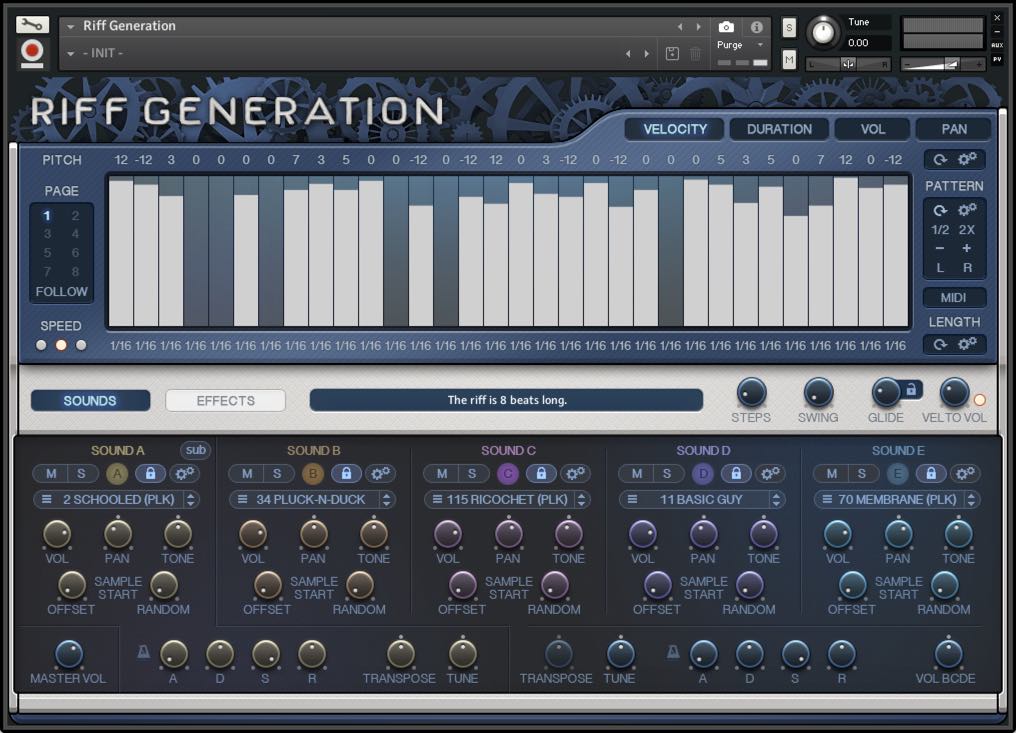
Task: Click the blue E sound badge
Action: point(898,474)
